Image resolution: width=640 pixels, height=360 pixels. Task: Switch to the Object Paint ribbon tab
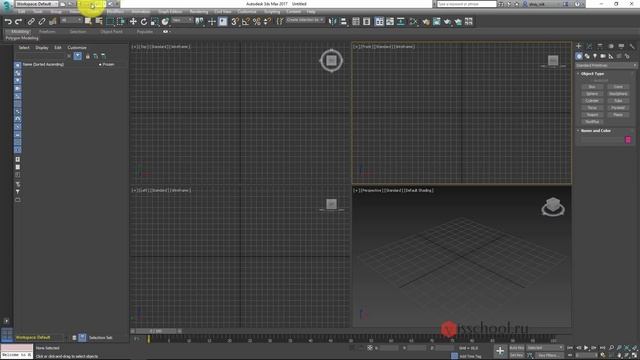click(x=111, y=31)
